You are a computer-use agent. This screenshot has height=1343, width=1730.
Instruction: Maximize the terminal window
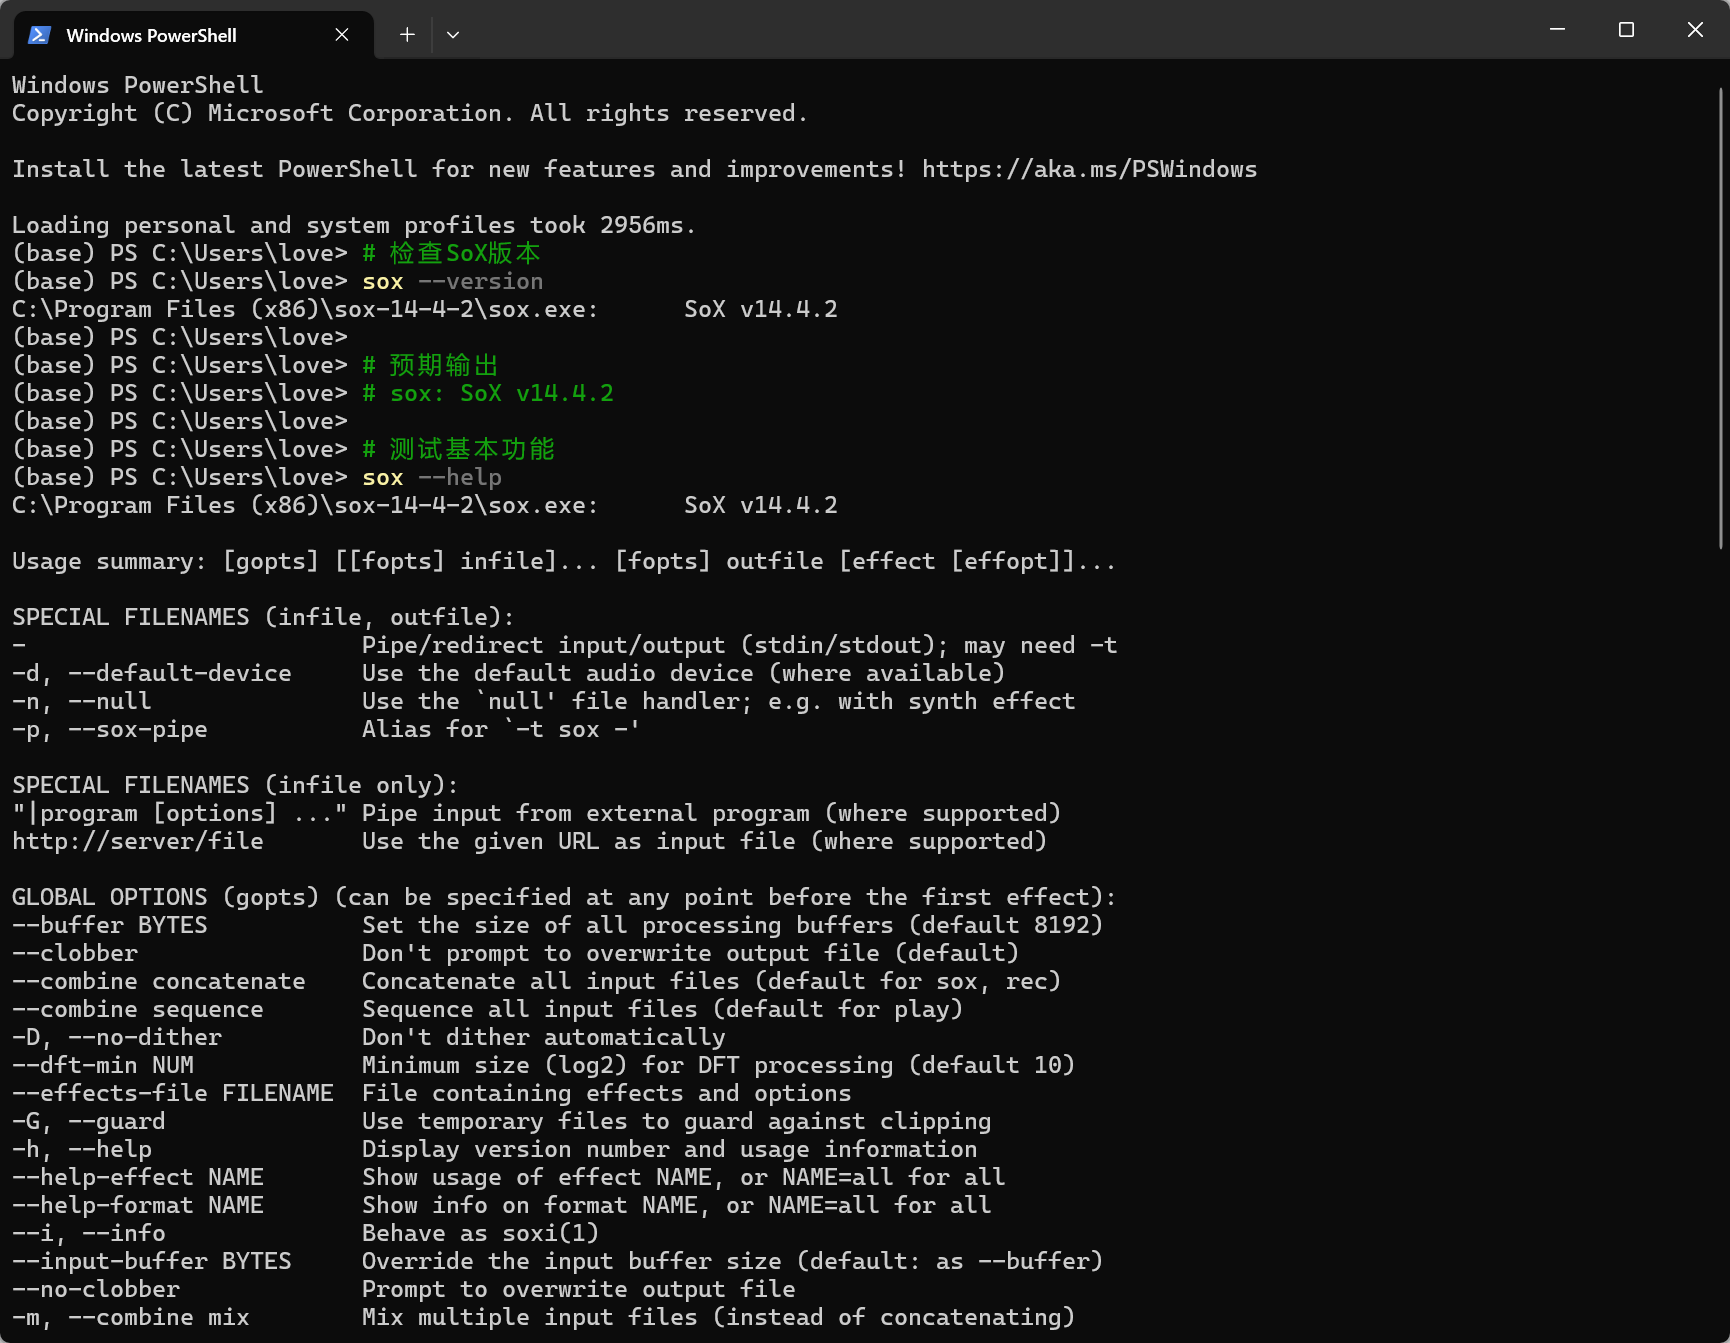point(1626,30)
